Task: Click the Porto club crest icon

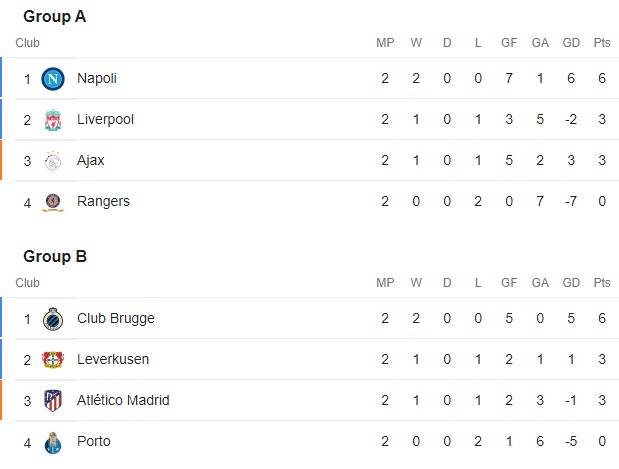Action: pyautogui.click(x=53, y=442)
